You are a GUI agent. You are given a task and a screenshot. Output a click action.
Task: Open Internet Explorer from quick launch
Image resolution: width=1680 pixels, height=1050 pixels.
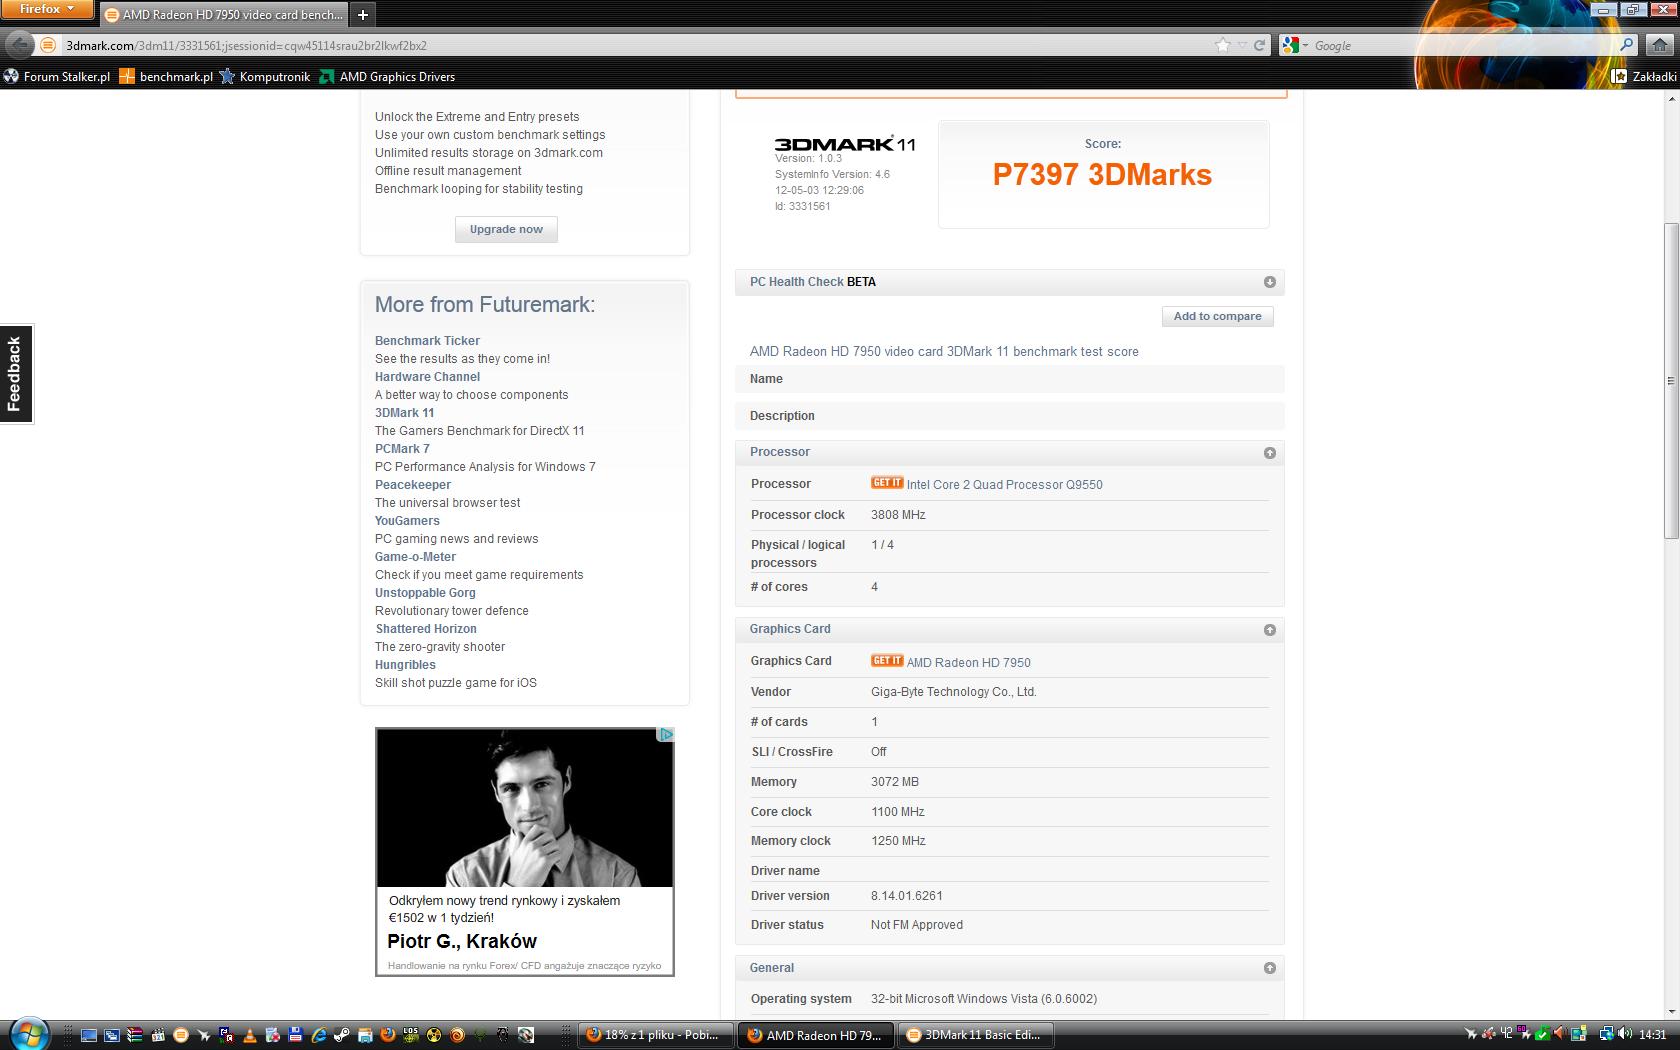click(x=319, y=1035)
